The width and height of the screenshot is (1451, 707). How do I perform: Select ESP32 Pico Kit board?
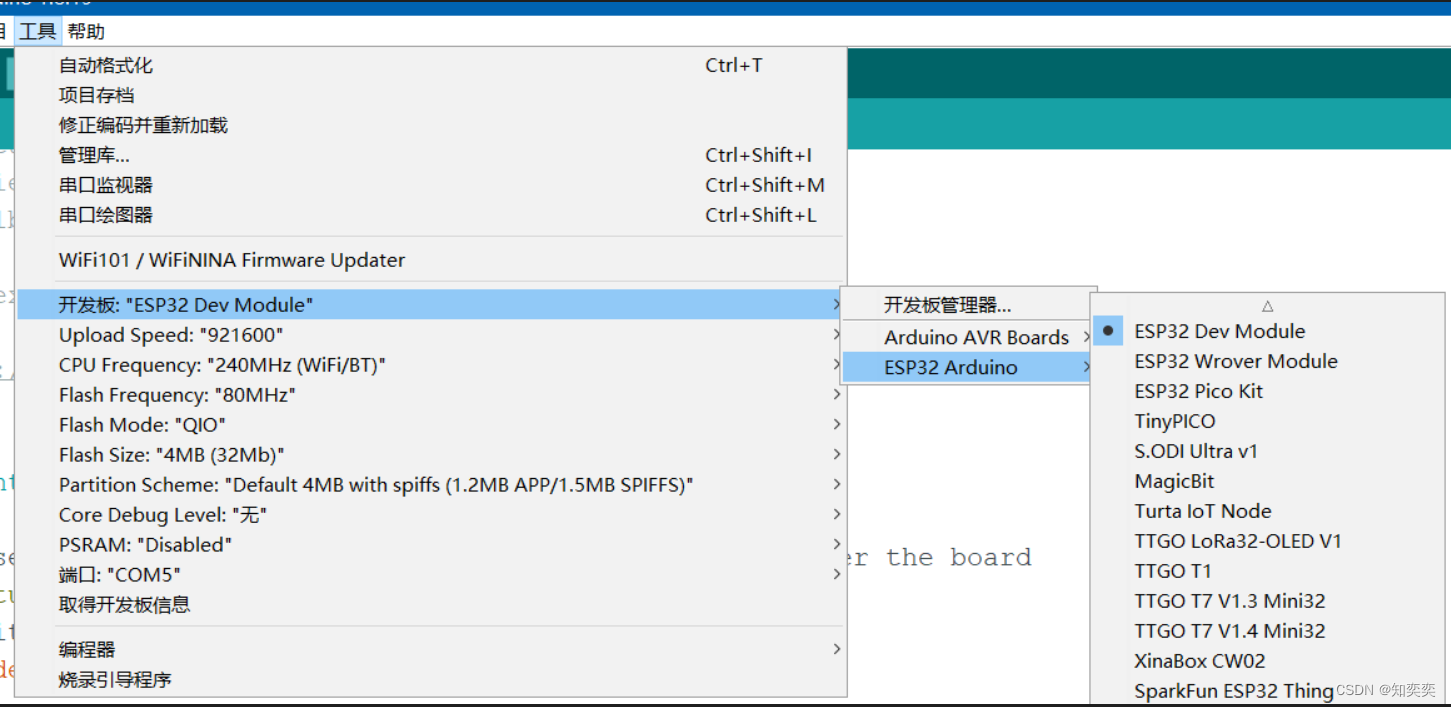tap(1267, 391)
